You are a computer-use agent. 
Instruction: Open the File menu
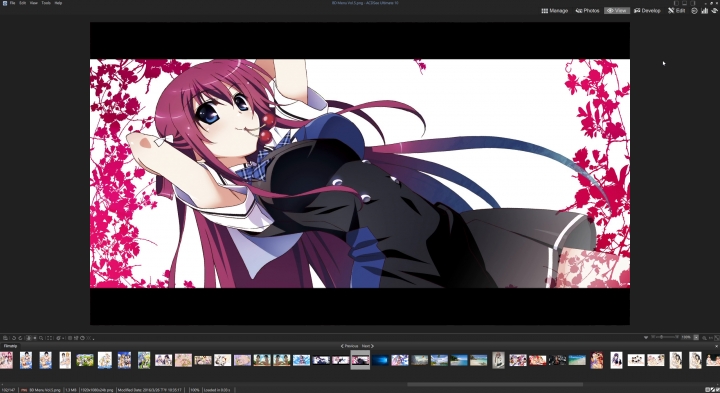(12, 3)
